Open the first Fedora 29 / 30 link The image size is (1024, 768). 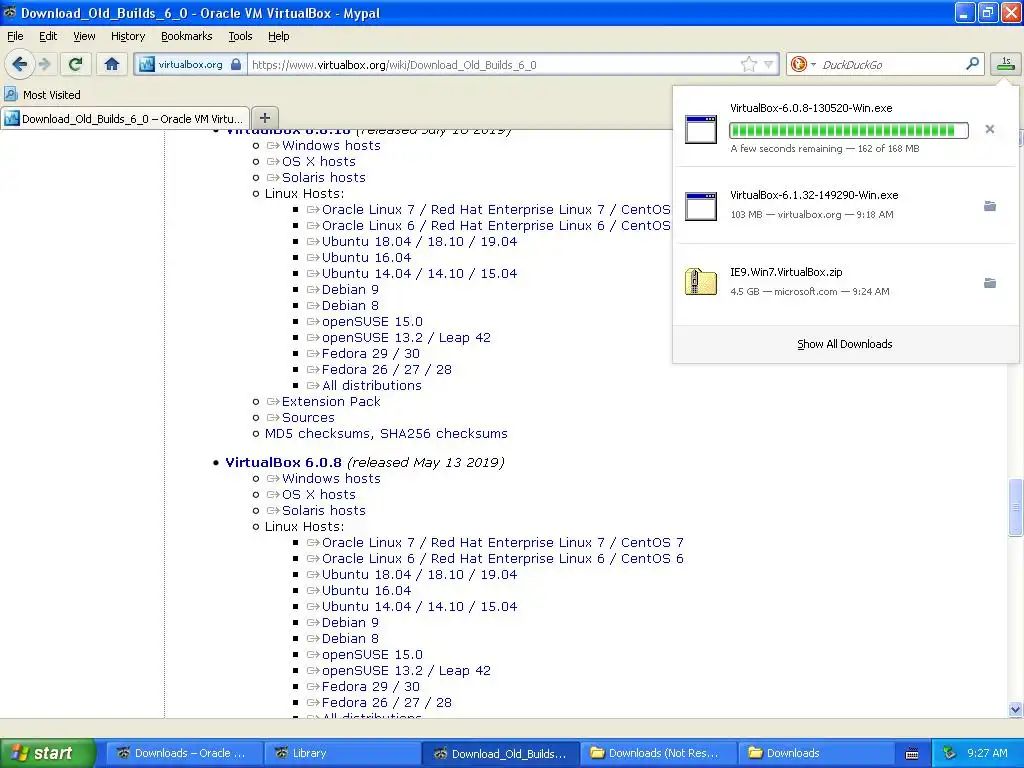[370, 353]
